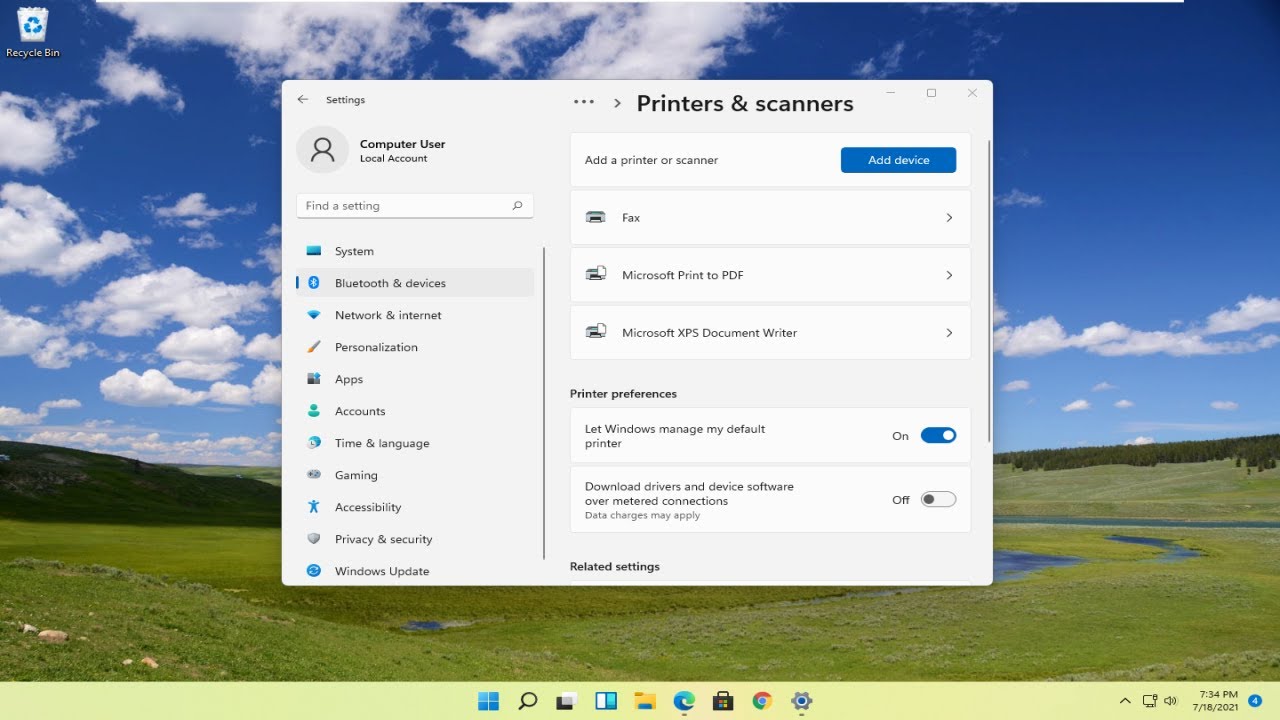Screen dimensions: 1280x720
Task: Click the Computer User account name
Action: [x=402, y=144]
